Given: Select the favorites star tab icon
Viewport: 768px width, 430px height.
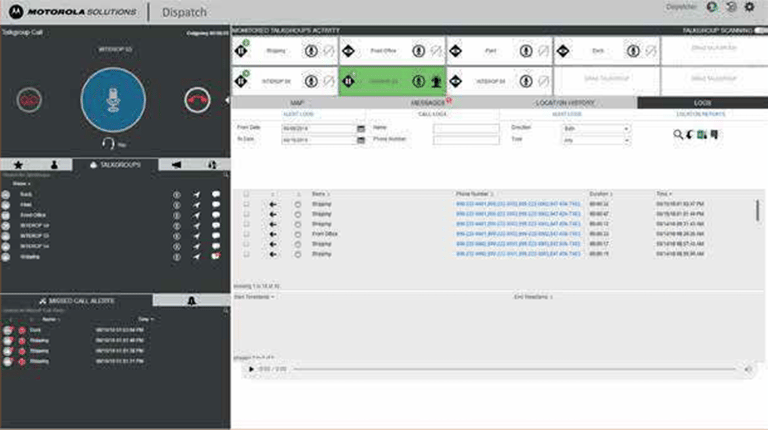Looking at the screenshot, I should click(x=19, y=165).
